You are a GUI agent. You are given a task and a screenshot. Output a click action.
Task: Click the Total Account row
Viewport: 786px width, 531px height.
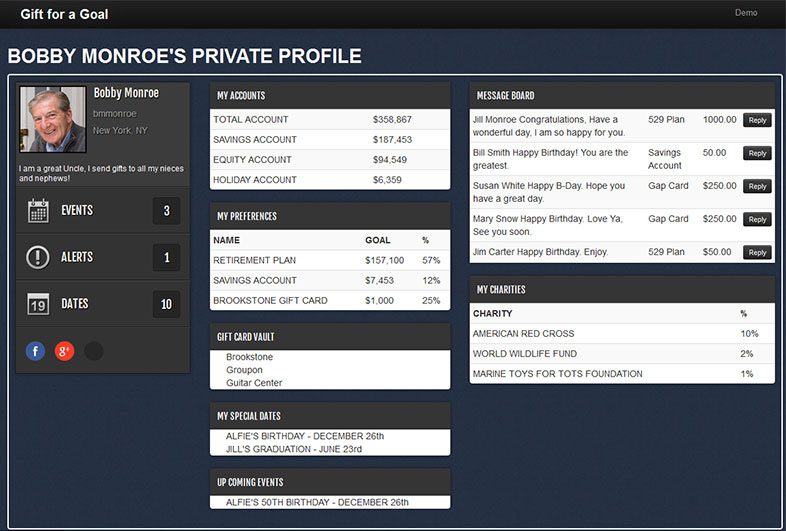[330, 119]
